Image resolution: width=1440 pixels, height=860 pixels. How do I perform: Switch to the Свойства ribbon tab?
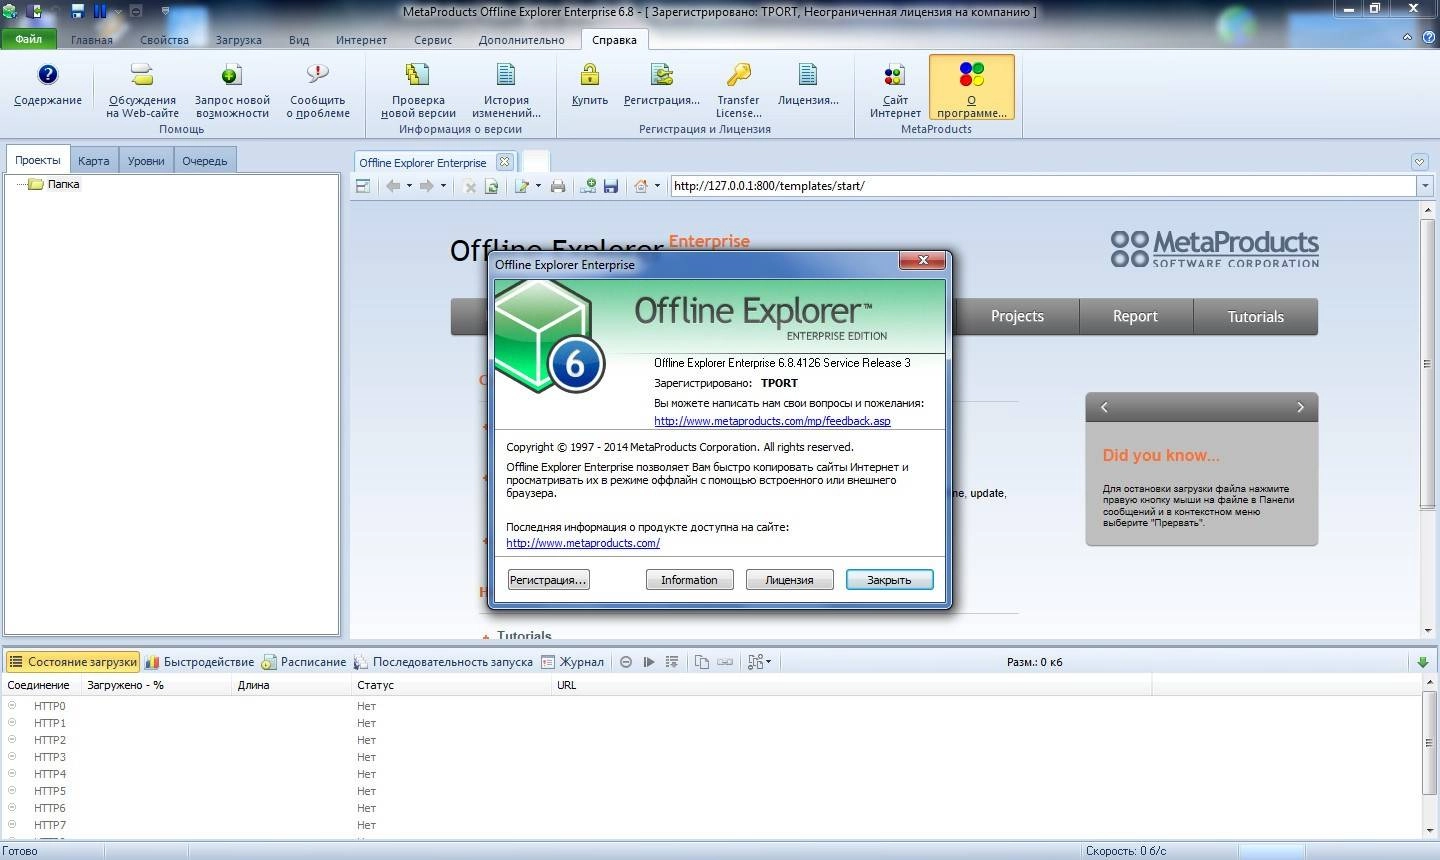coord(164,40)
